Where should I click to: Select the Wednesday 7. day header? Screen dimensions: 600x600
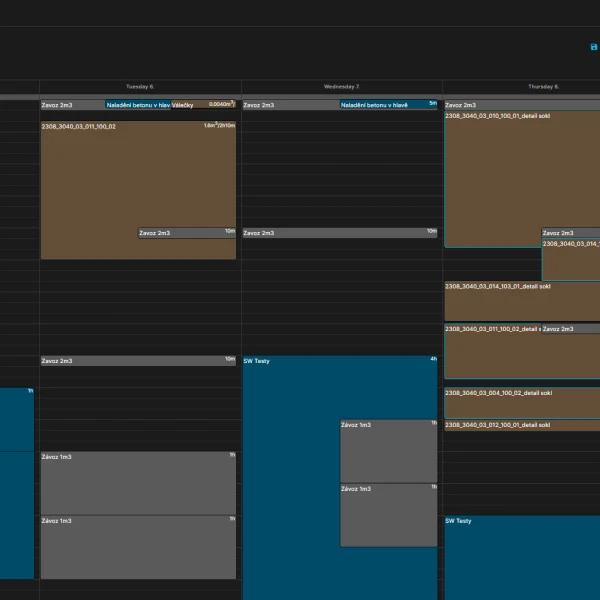(x=342, y=86)
